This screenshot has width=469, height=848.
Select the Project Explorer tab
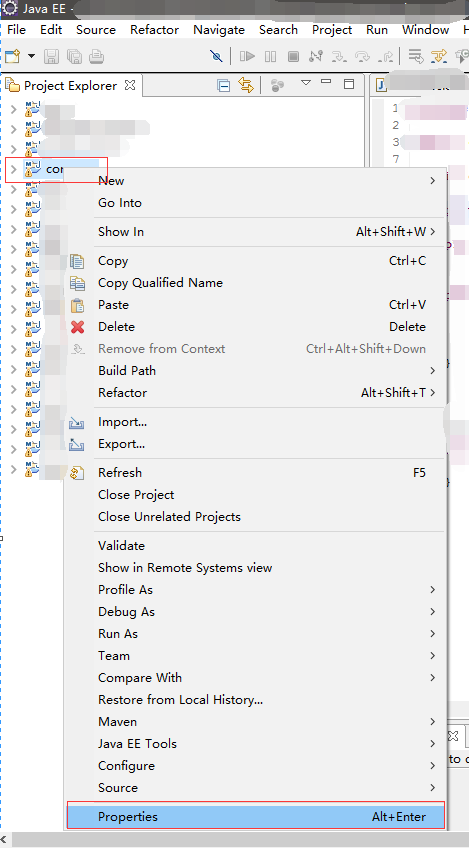(70, 85)
